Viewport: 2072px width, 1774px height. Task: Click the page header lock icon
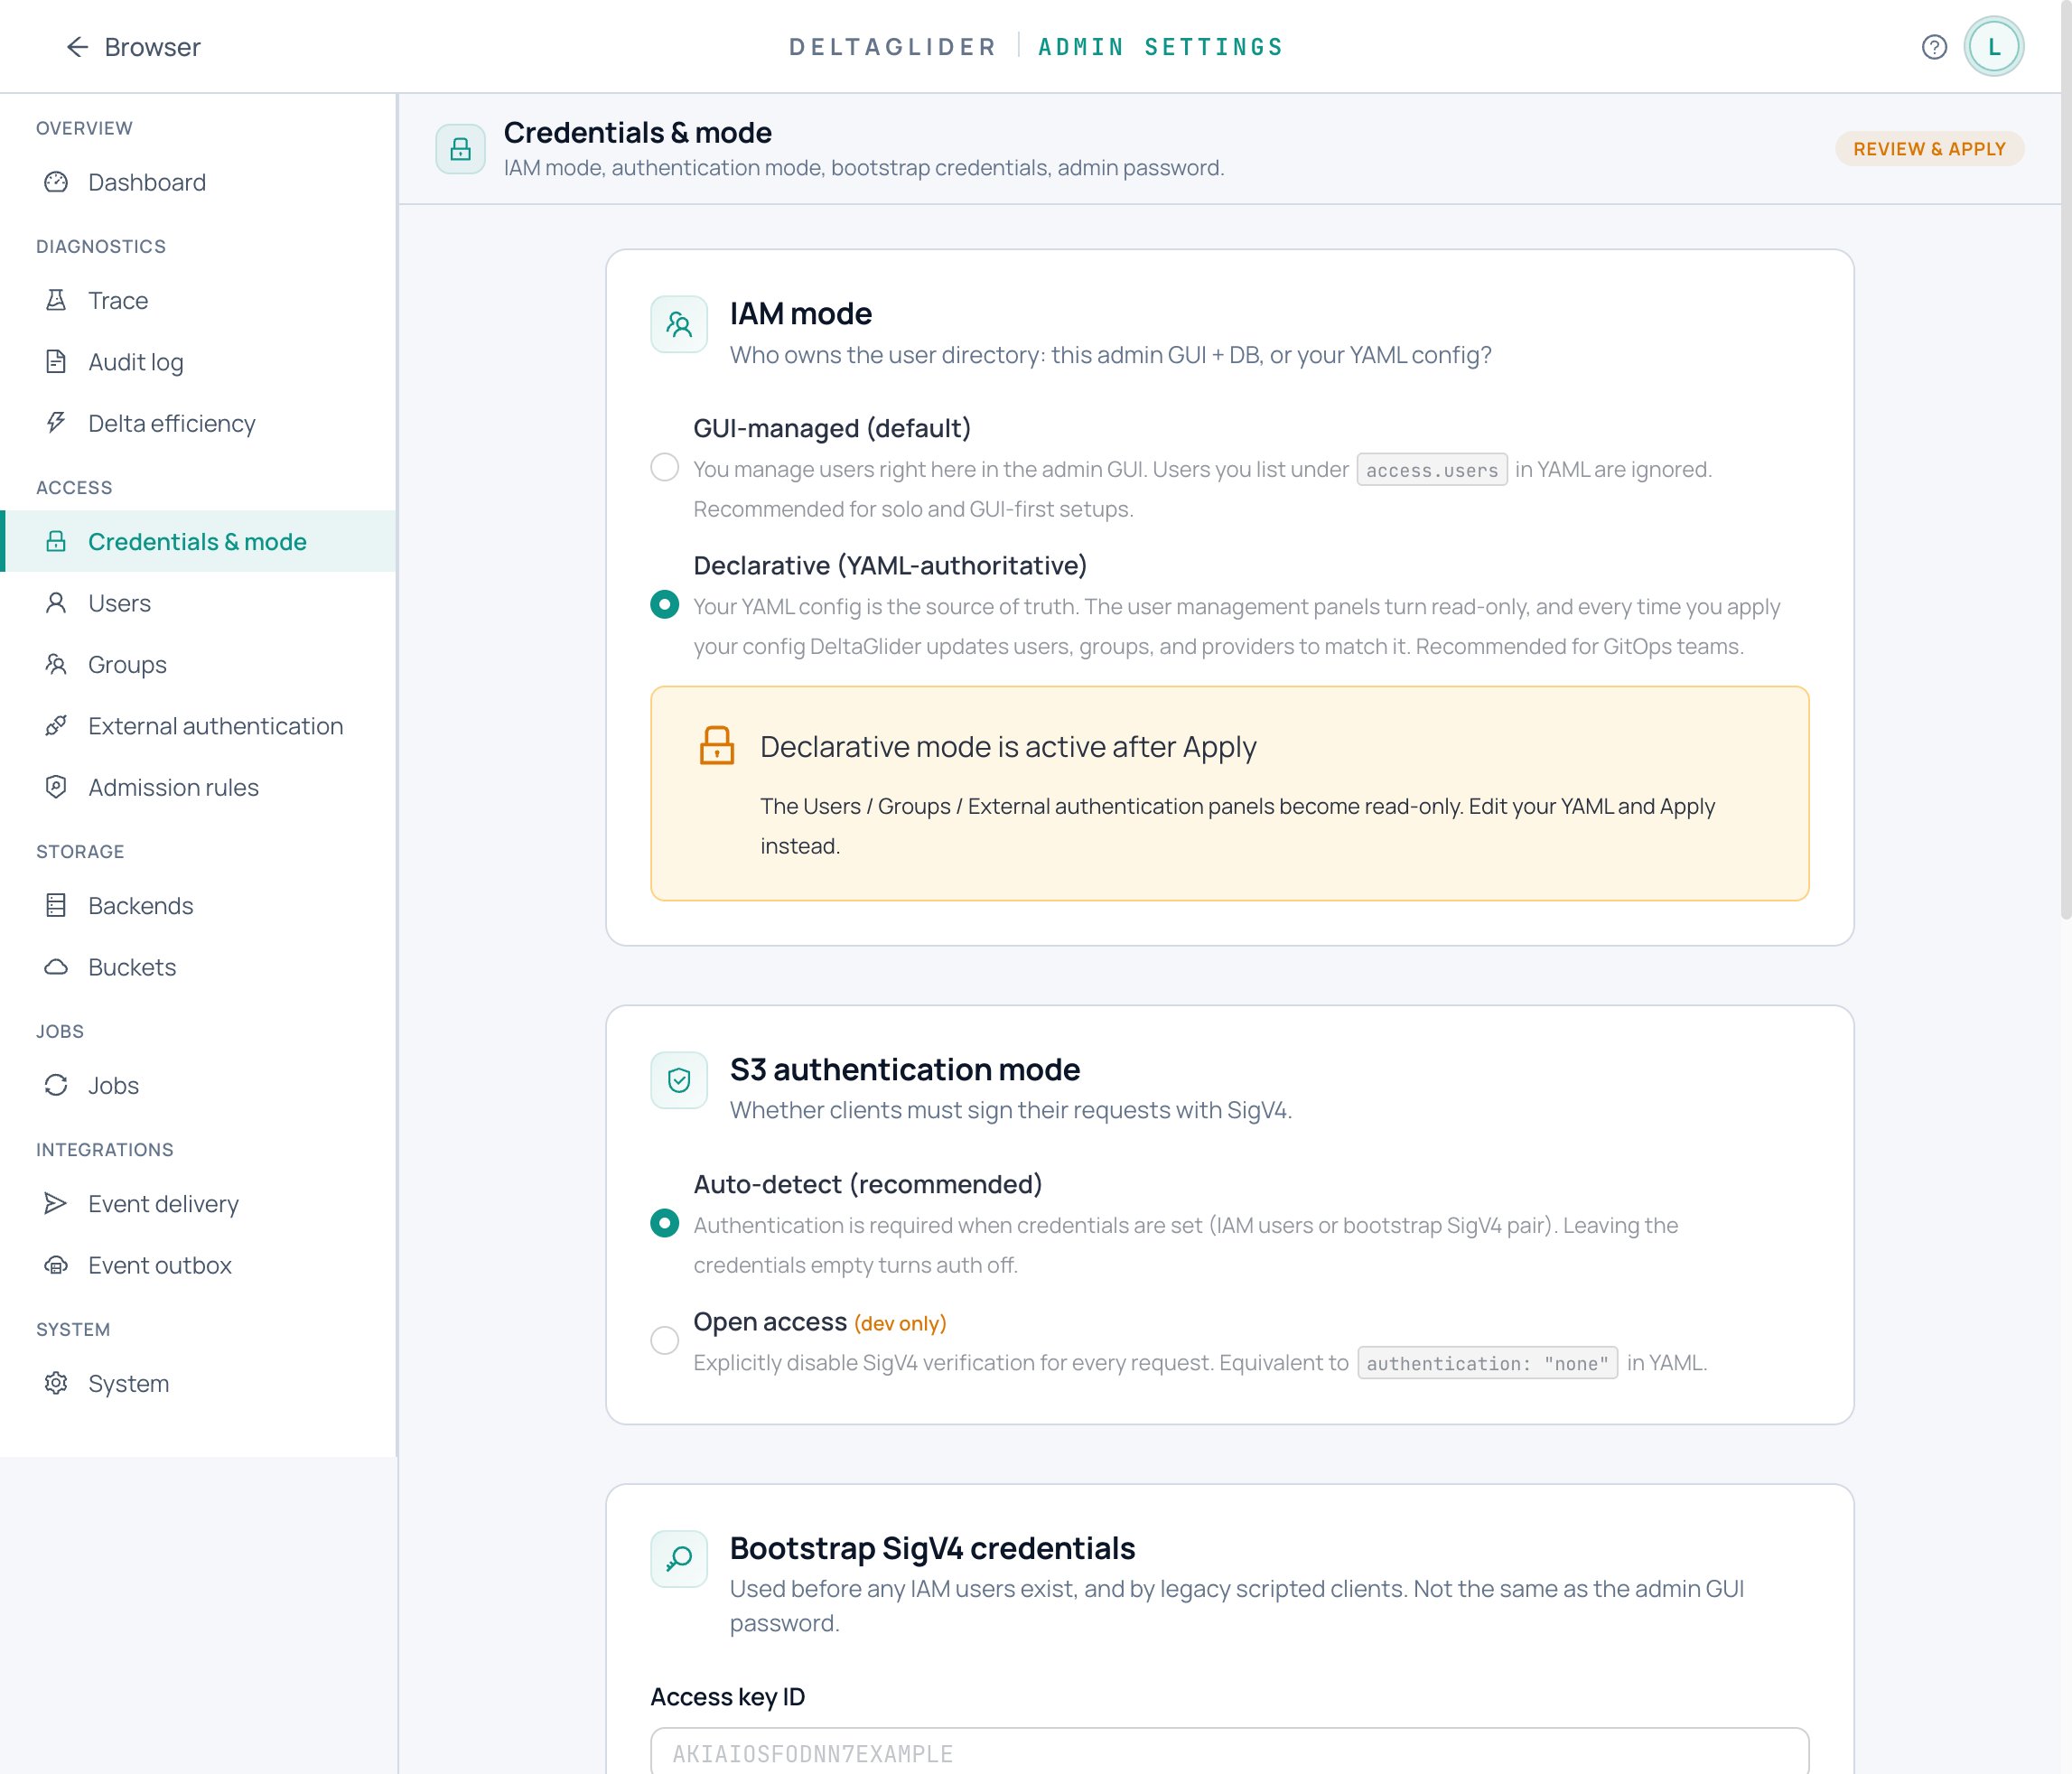pos(460,149)
